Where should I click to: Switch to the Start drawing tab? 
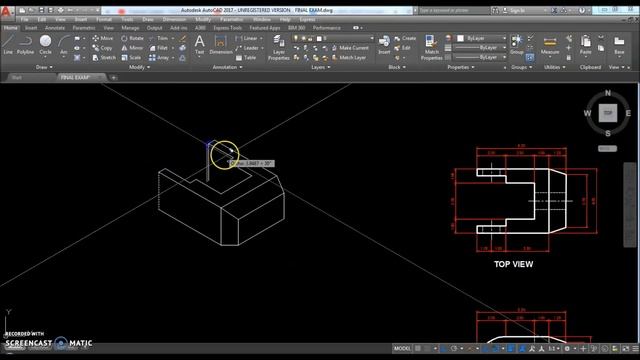click(x=17, y=77)
